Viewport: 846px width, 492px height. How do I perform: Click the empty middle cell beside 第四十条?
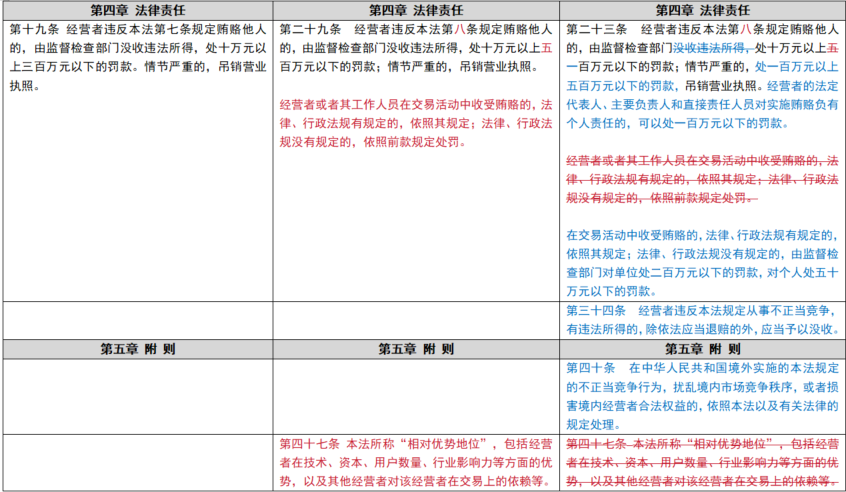pyautogui.click(x=417, y=393)
